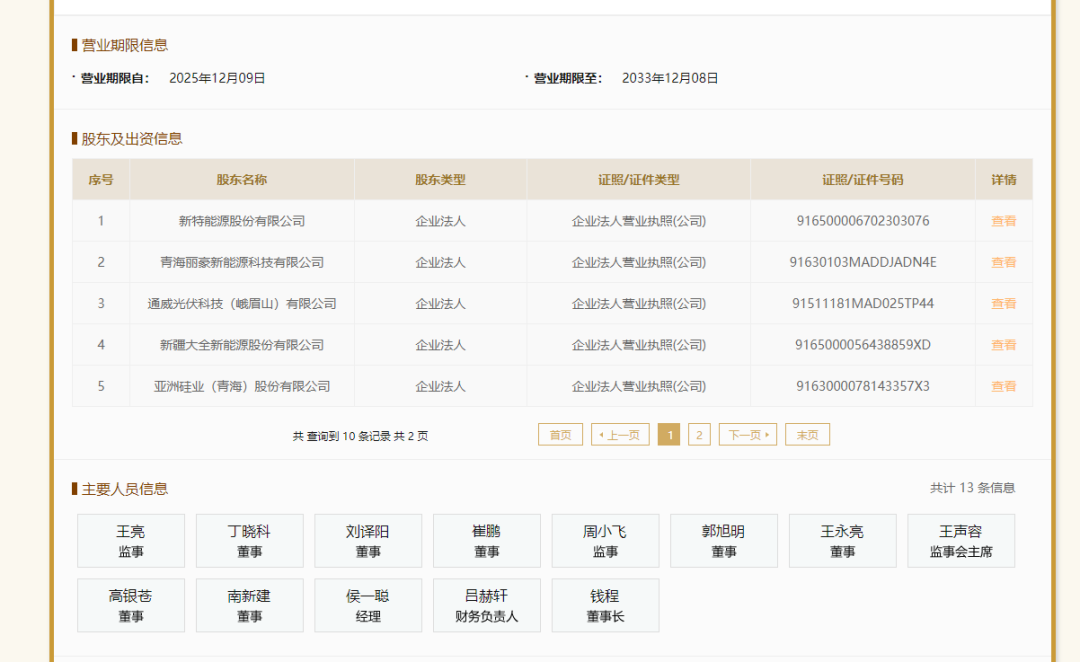Click license number 91630103MADDJADN4E
Screen dimensions: 1080x662
[862, 262]
